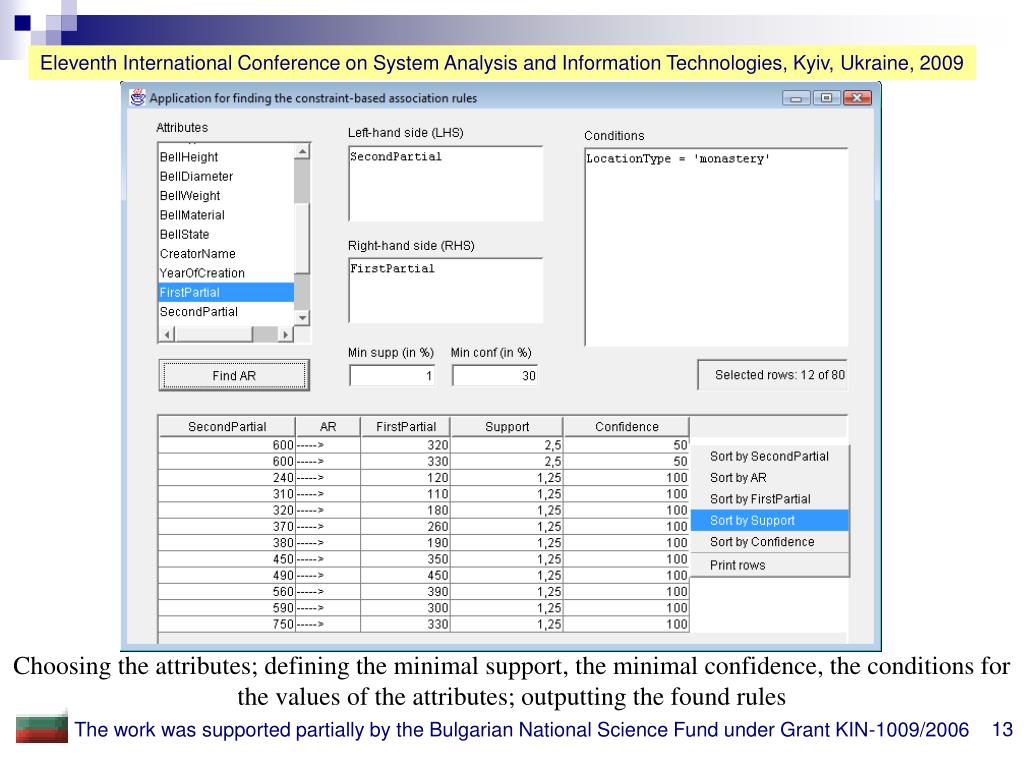
Task: Click the Attributes list scroll up arrow
Action: 302,152
